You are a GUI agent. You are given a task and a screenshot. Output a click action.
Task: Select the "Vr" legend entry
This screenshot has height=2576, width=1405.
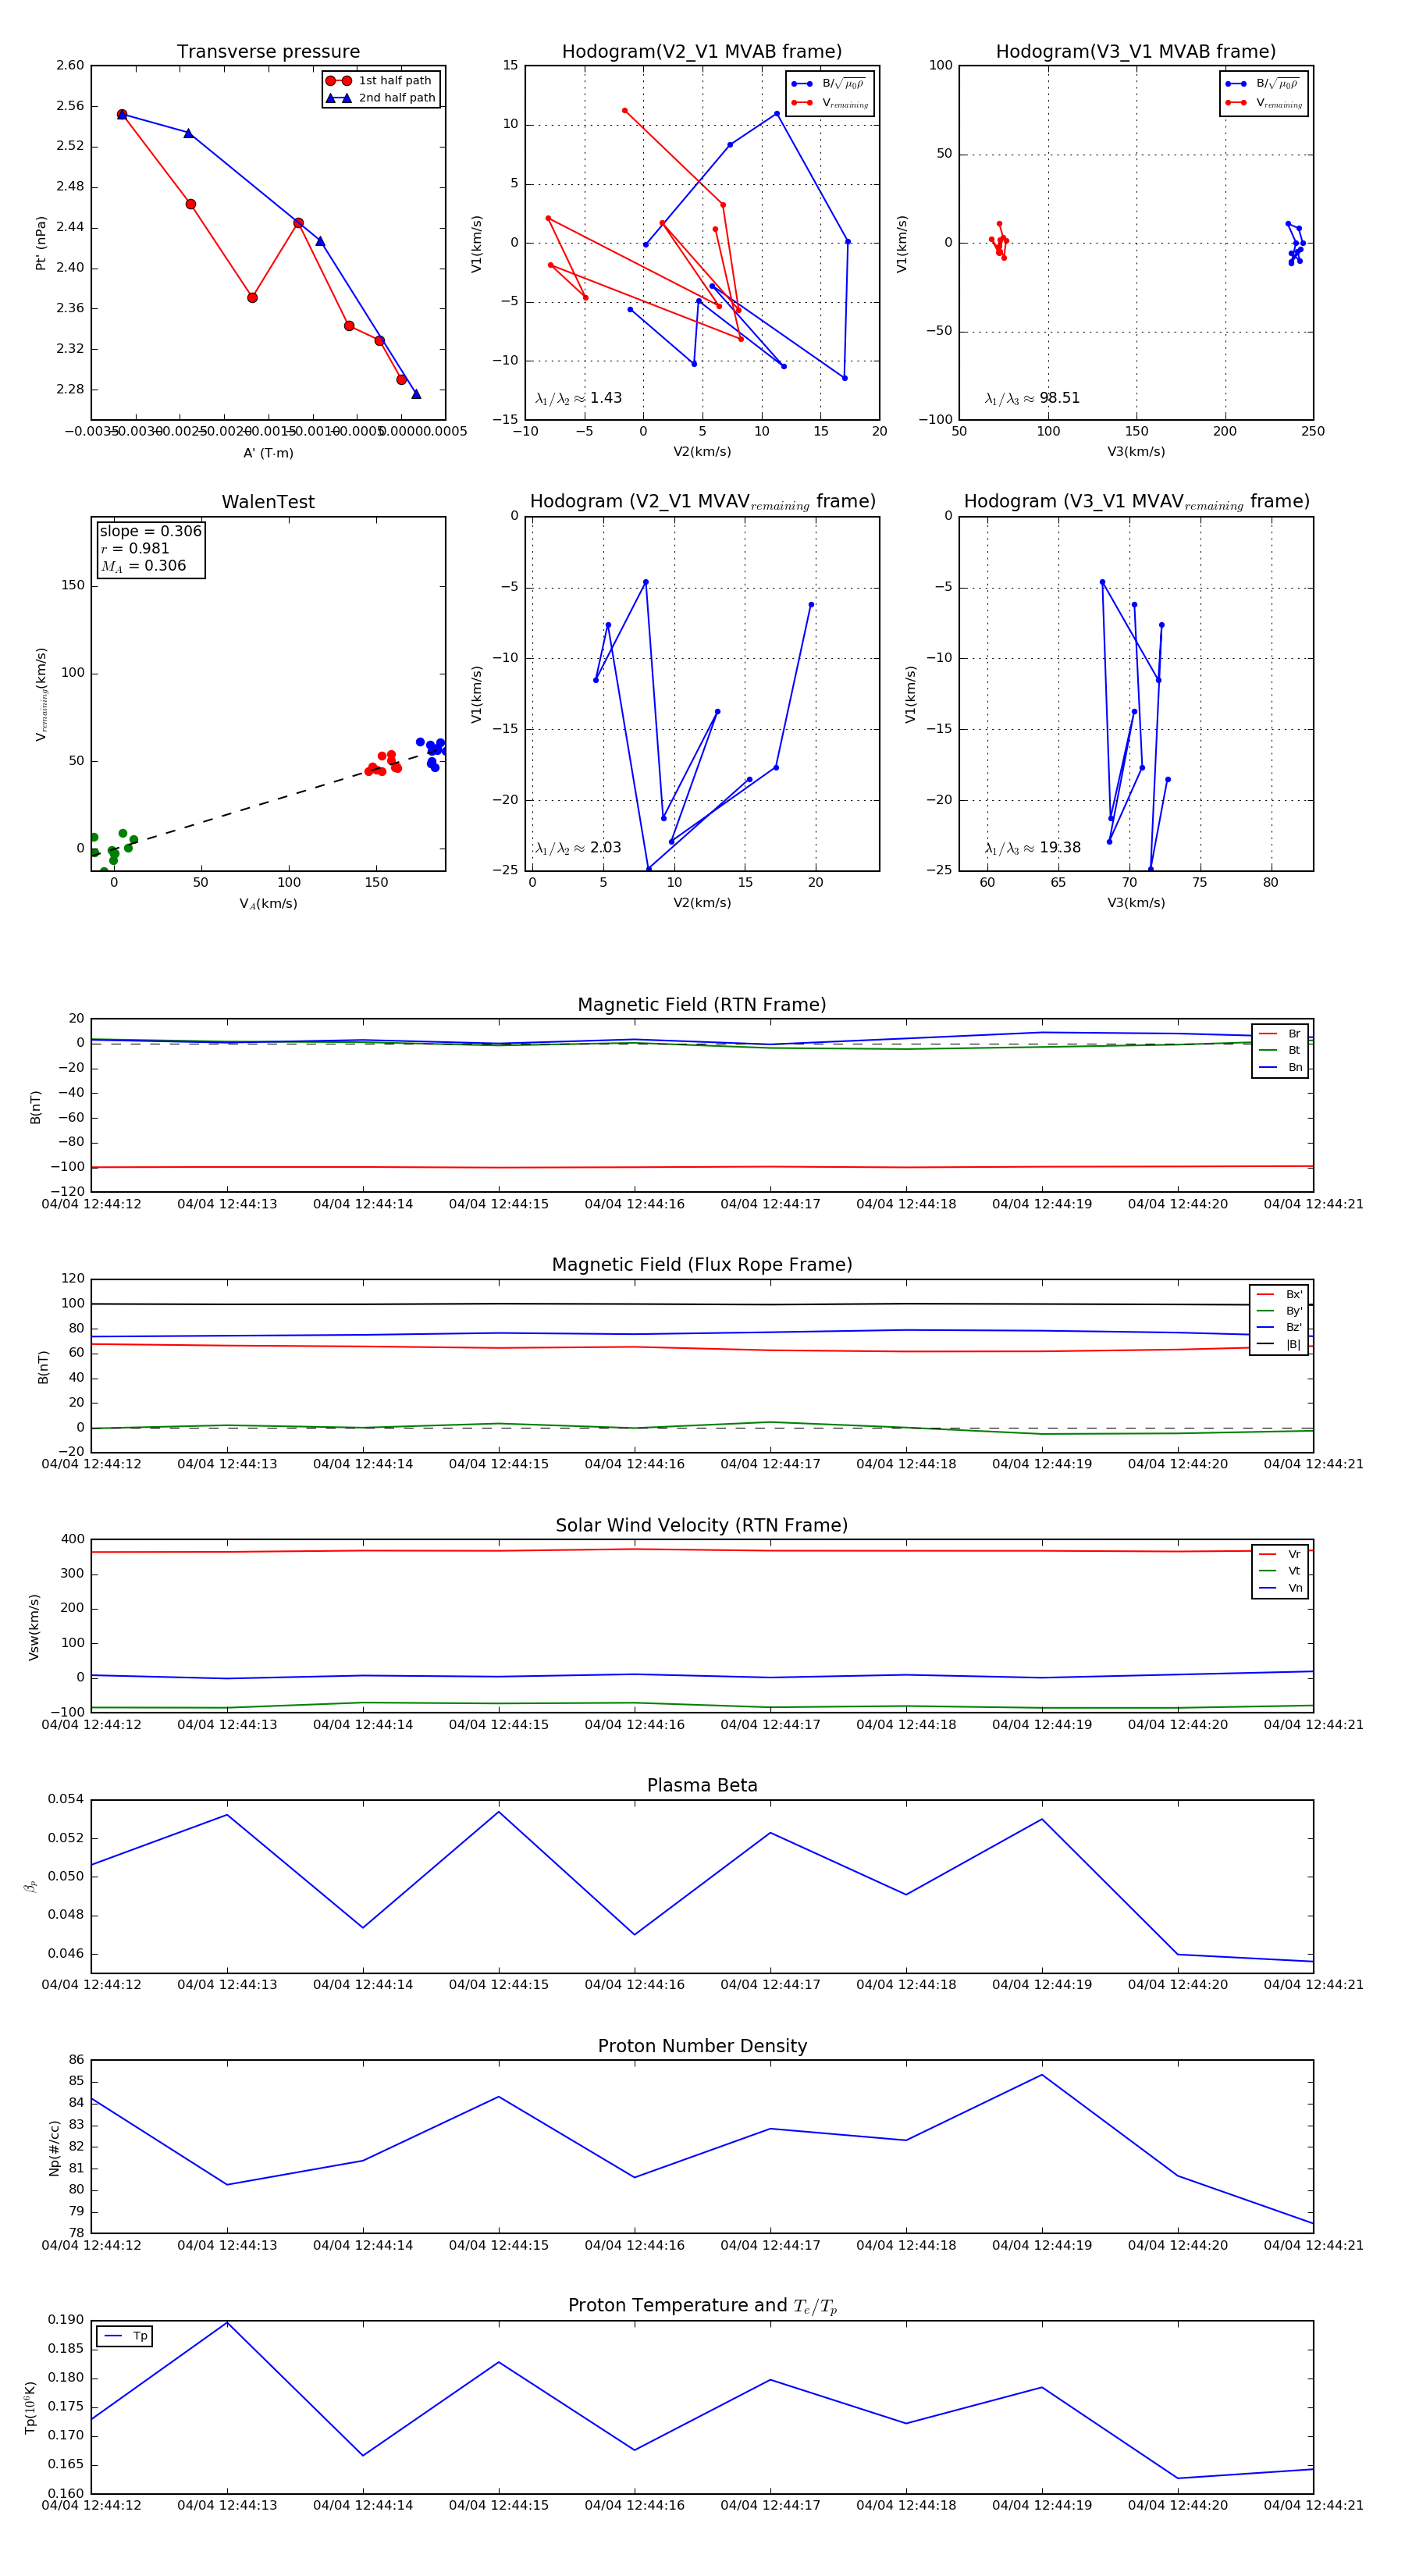pyautogui.click(x=1280, y=1554)
